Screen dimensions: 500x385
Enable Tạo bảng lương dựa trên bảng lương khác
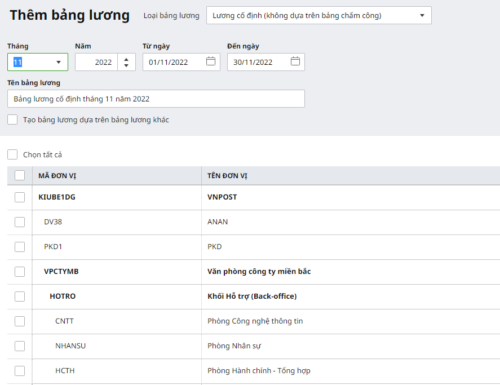(x=13, y=120)
